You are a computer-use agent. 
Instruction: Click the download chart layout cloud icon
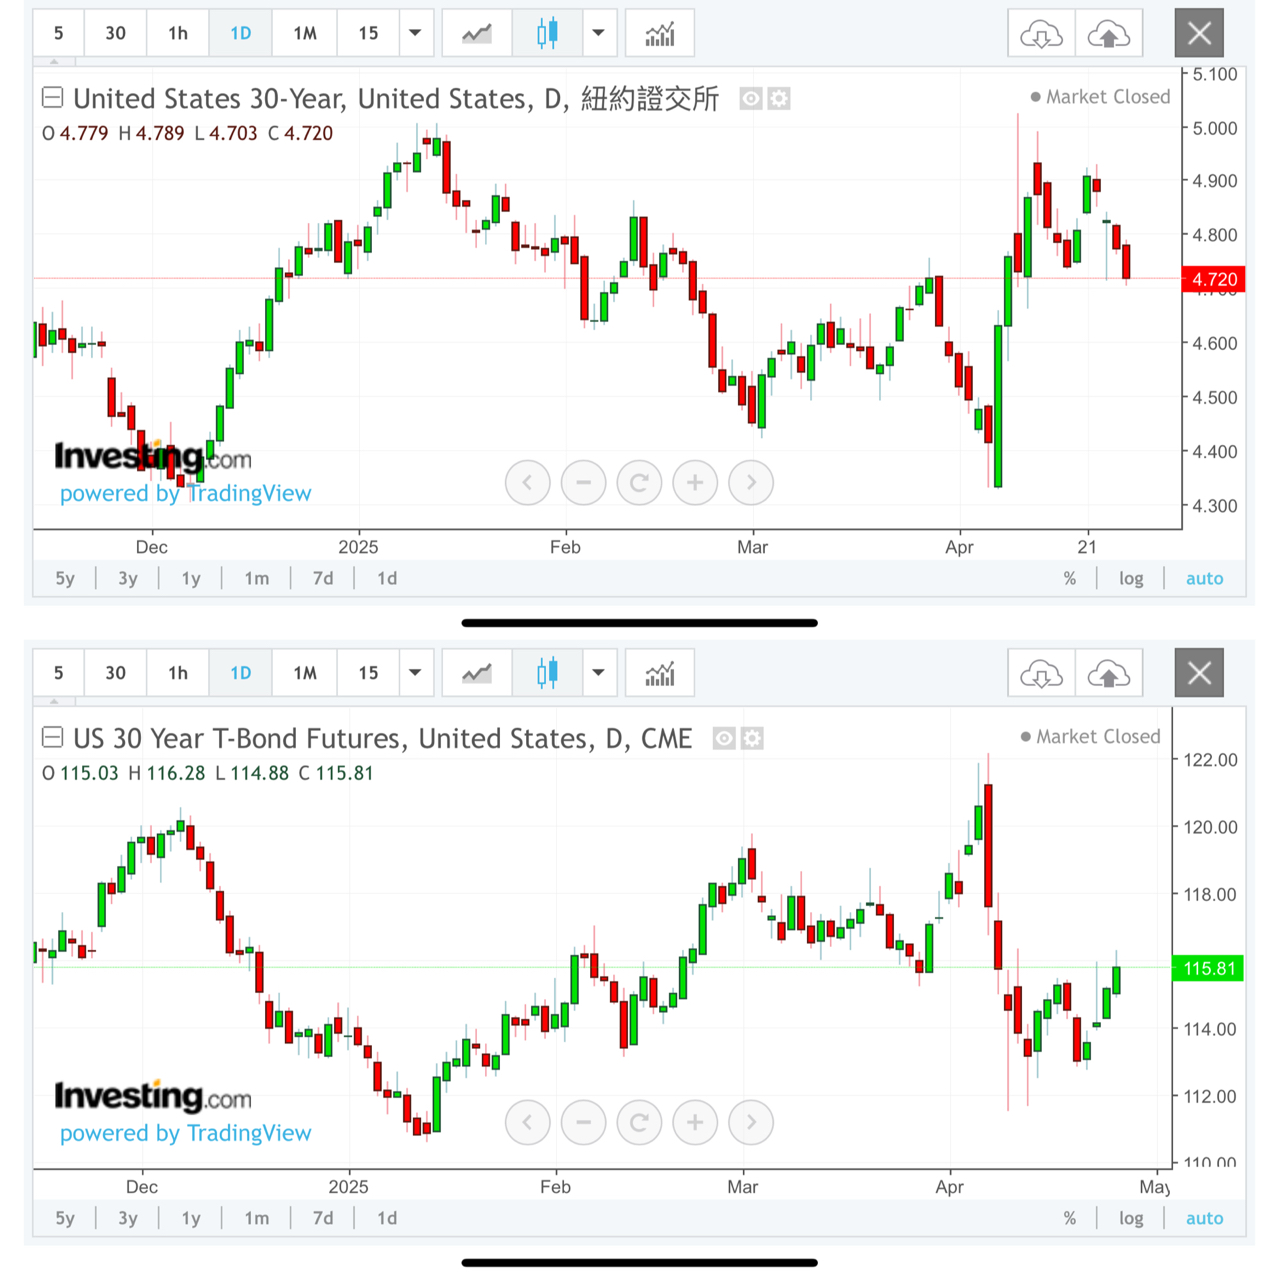pos(1041,33)
